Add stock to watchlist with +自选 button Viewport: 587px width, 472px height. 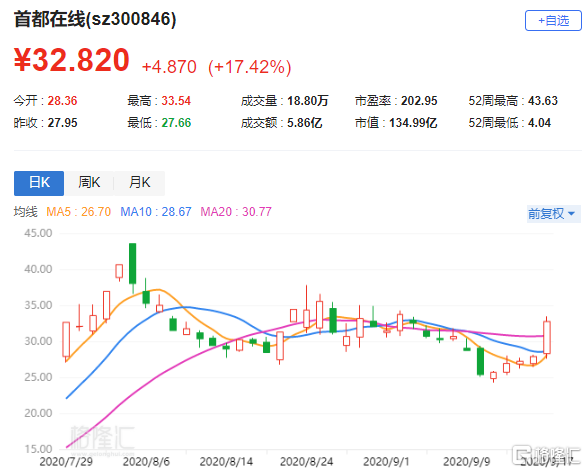pyautogui.click(x=553, y=21)
